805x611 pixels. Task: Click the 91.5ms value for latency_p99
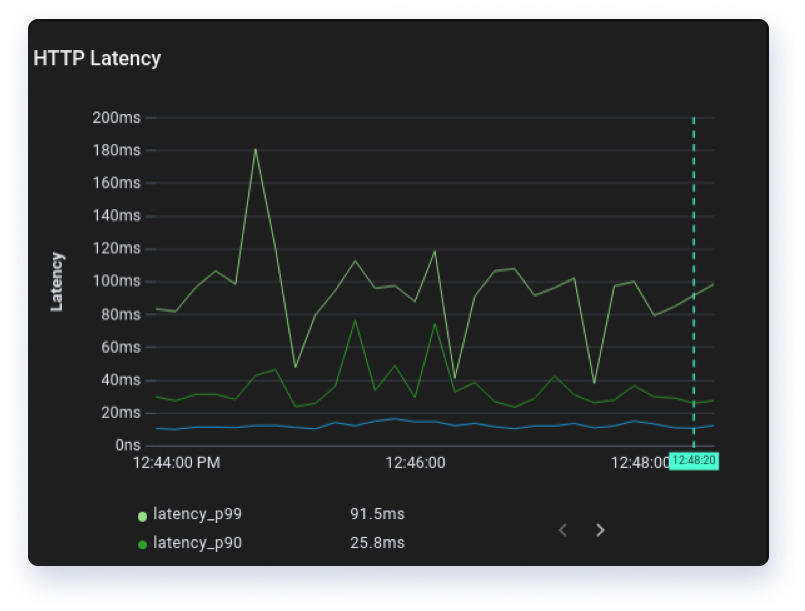tap(377, 514)
